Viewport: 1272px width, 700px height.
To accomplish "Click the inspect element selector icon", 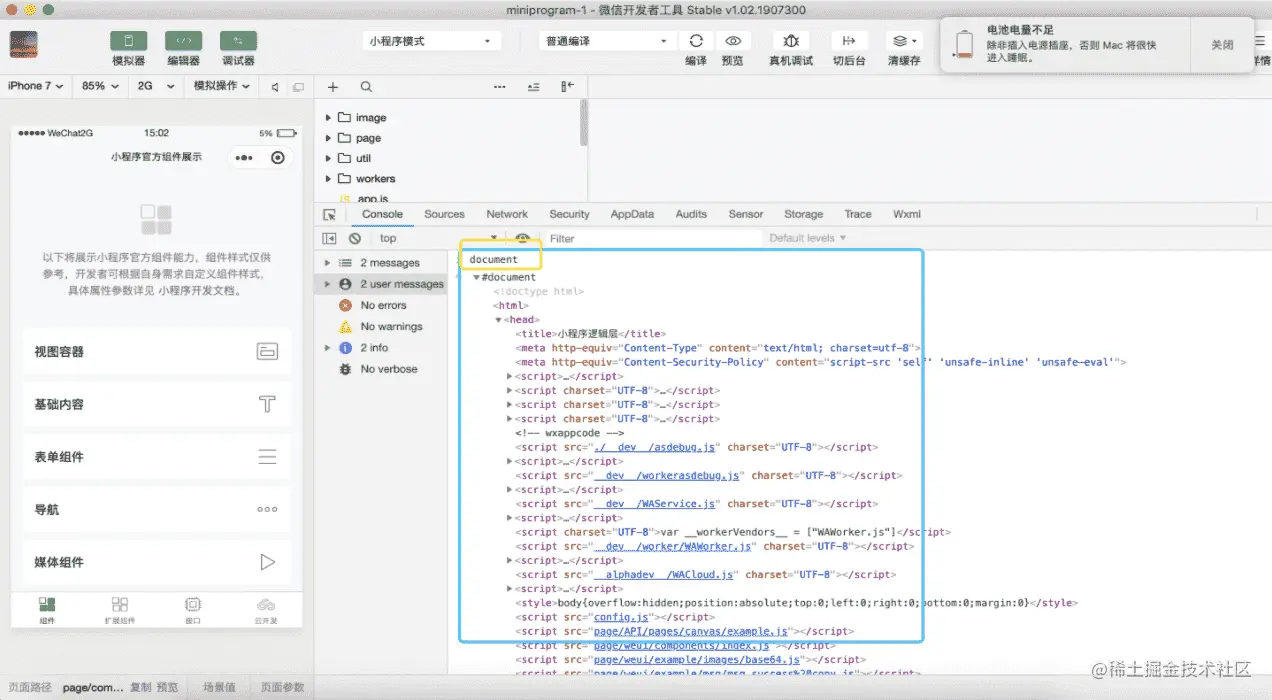I will [330, 214].
